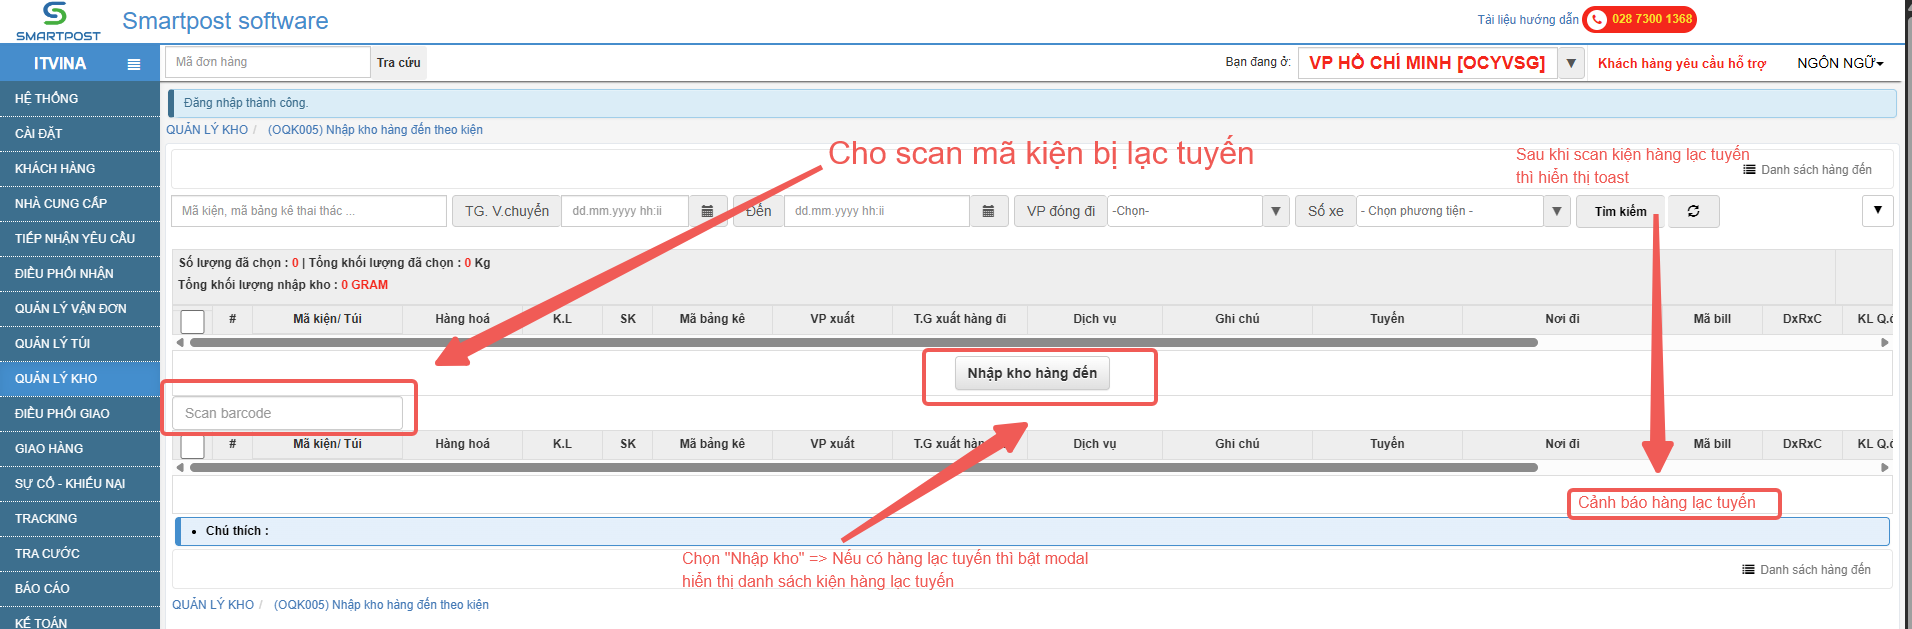This screenshot has width=1912, height=629.
Task: Click the refresh icon next to Tìm kiếm
Action: tap(1693, 211)
